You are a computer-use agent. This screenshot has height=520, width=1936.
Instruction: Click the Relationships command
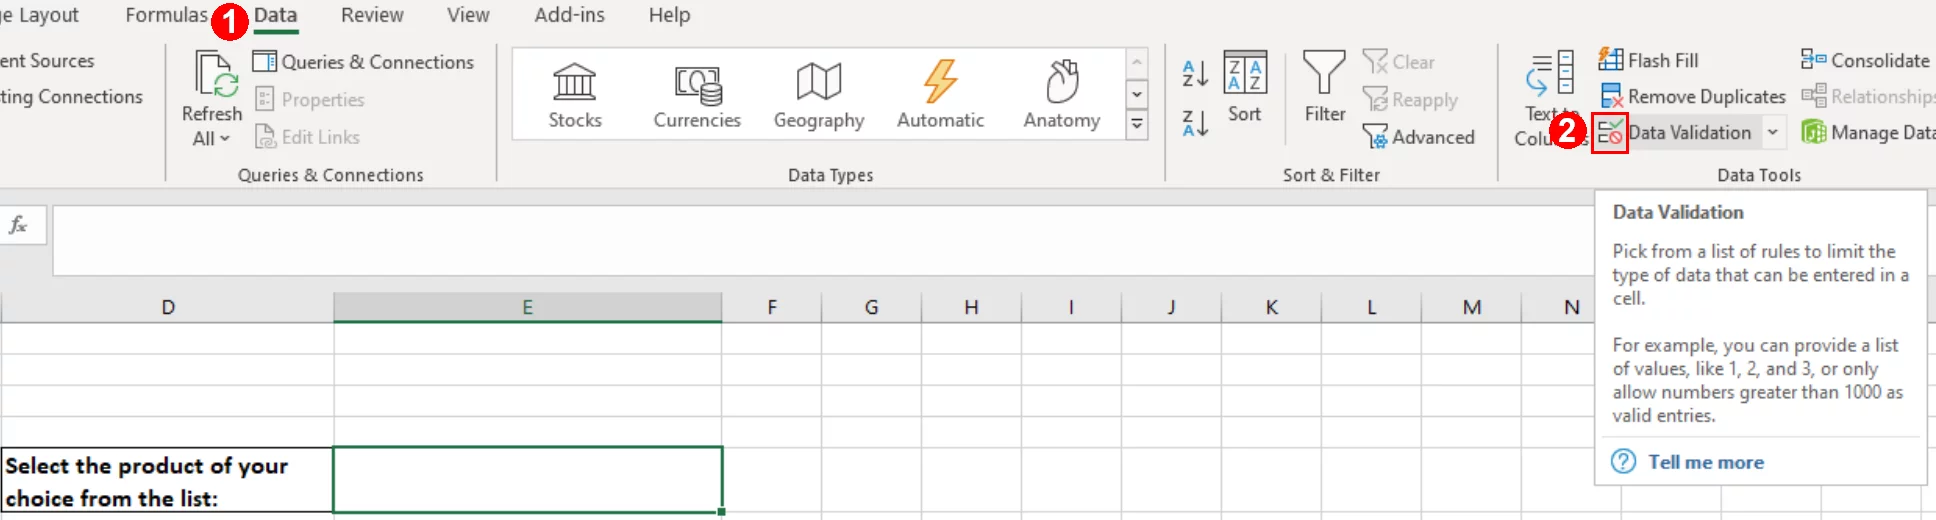[1868, 97]
